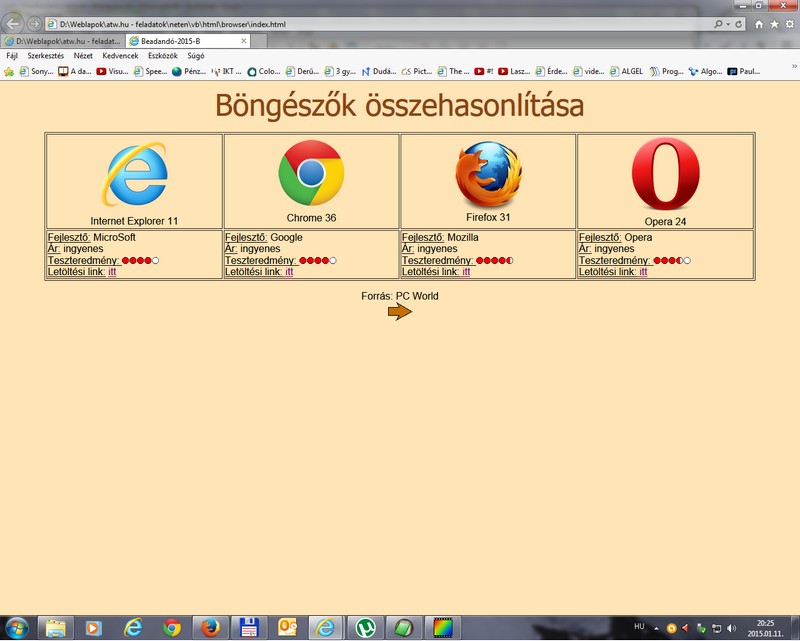Open the Algo... bookmark
The image size is (800, 641).
pos(705,71)
